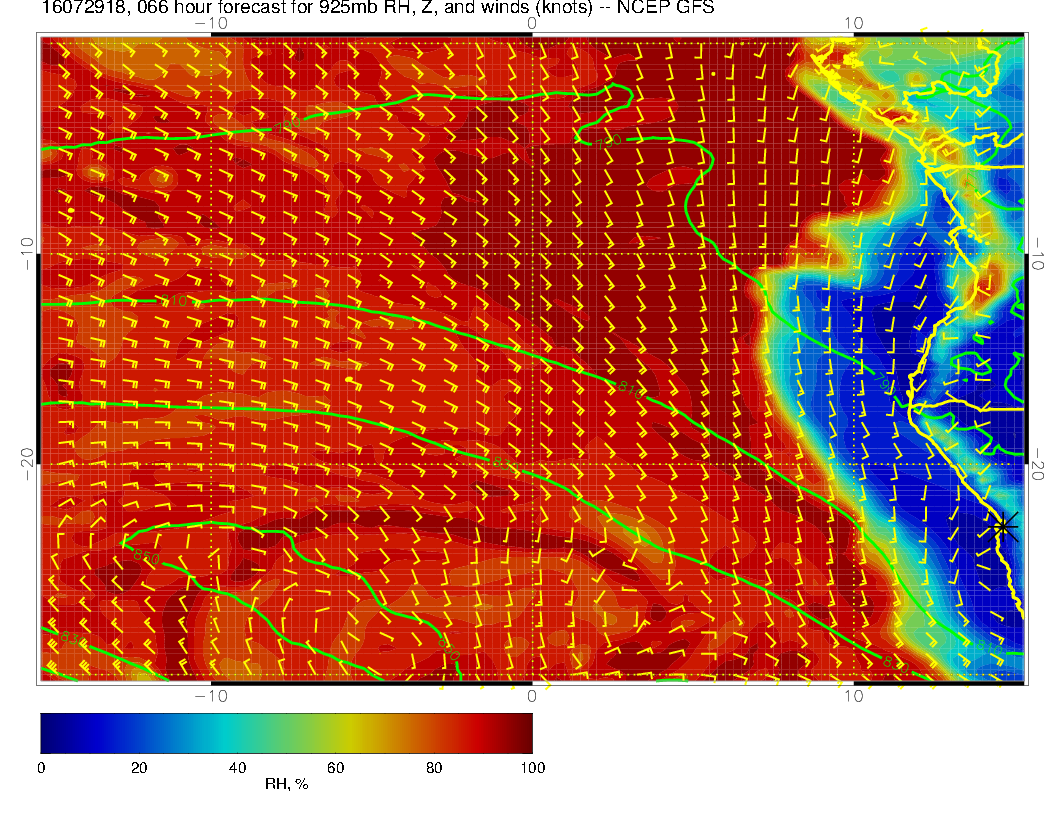Click the '100' tick under the colorbar

tap(533, 768)
